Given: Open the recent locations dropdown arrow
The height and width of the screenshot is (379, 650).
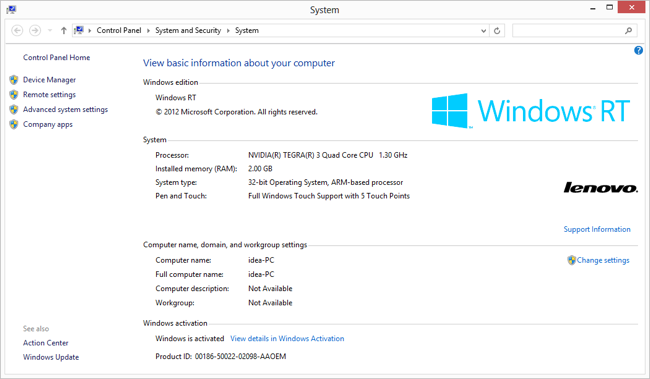Looking at the screenshot, I should 50,30.
